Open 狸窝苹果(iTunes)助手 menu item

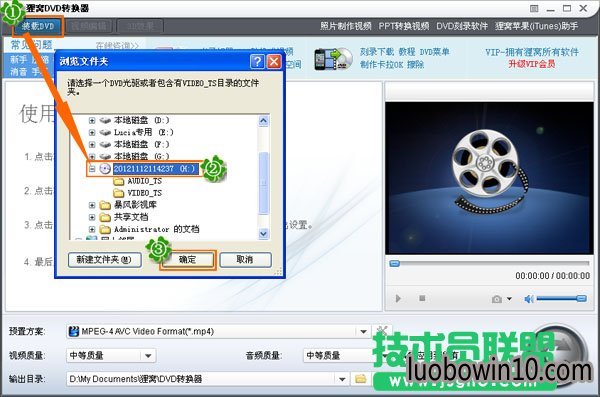(536, 26)
